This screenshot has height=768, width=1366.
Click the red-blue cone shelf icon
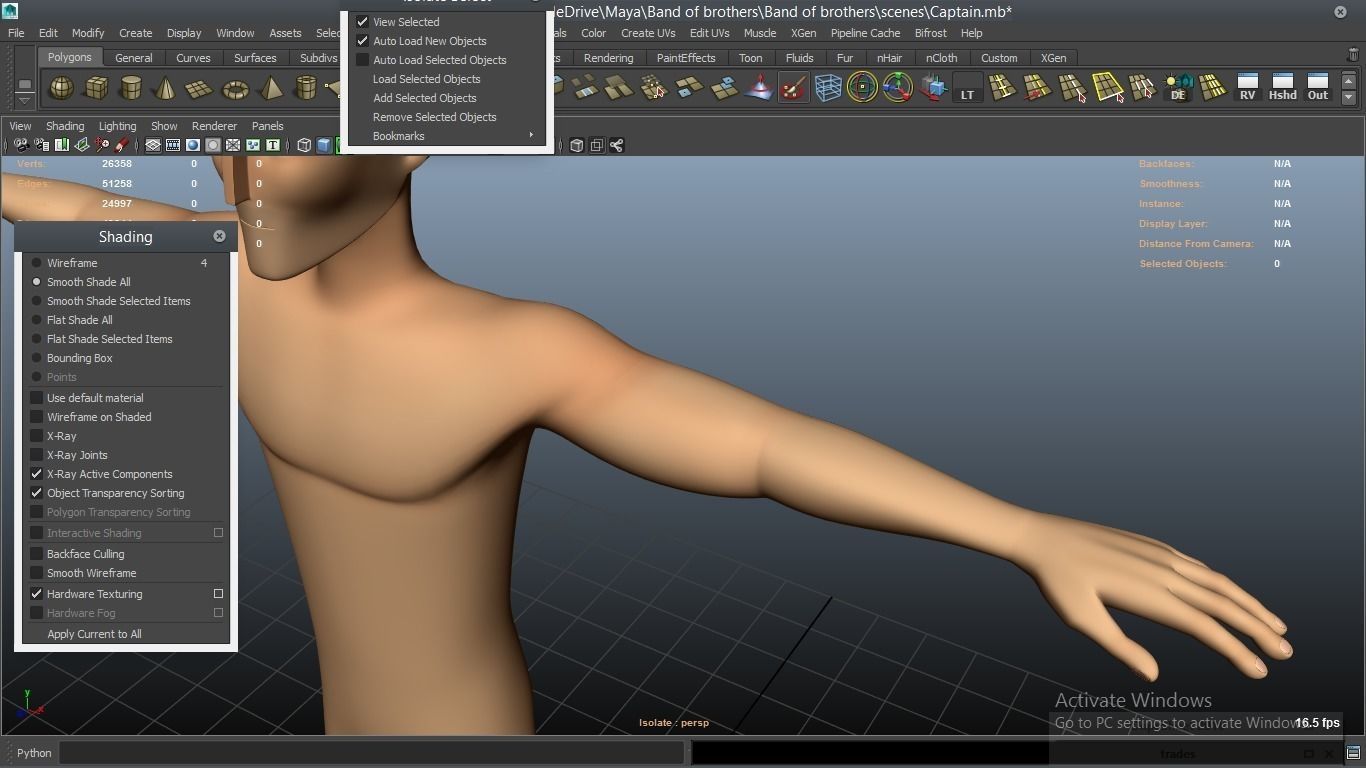coord(759,88)
